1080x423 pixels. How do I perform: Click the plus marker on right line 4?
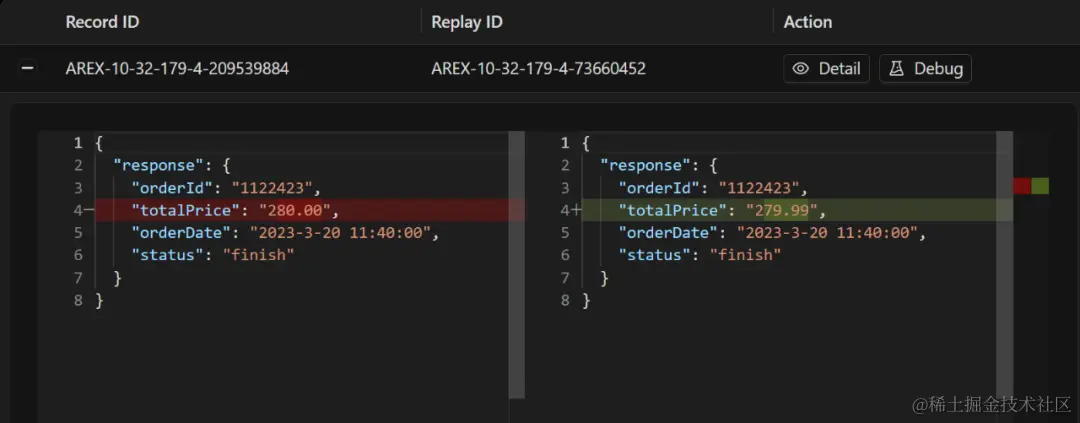click(576, 210)
